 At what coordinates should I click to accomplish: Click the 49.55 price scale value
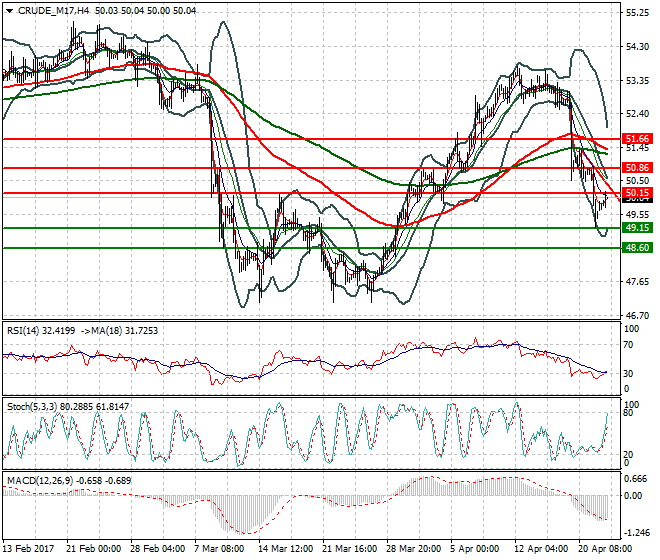coord(637,214)
